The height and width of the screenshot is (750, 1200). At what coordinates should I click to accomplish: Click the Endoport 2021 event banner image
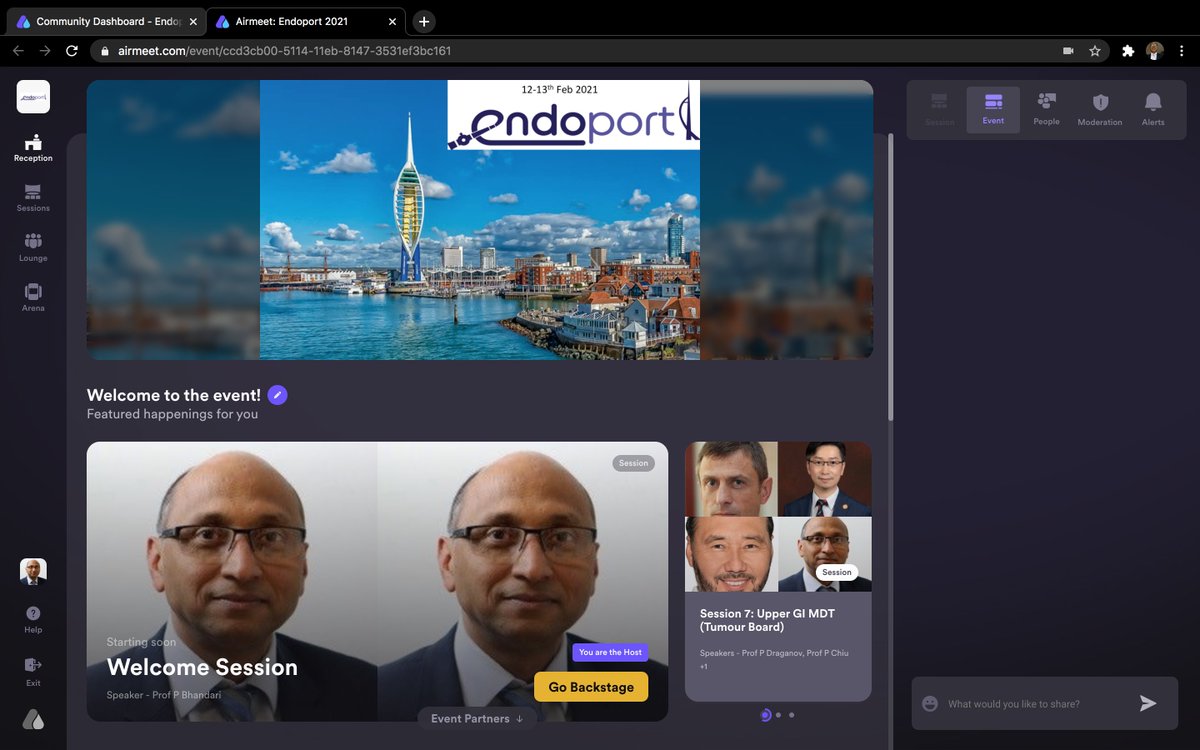click(x=480, y=220)
